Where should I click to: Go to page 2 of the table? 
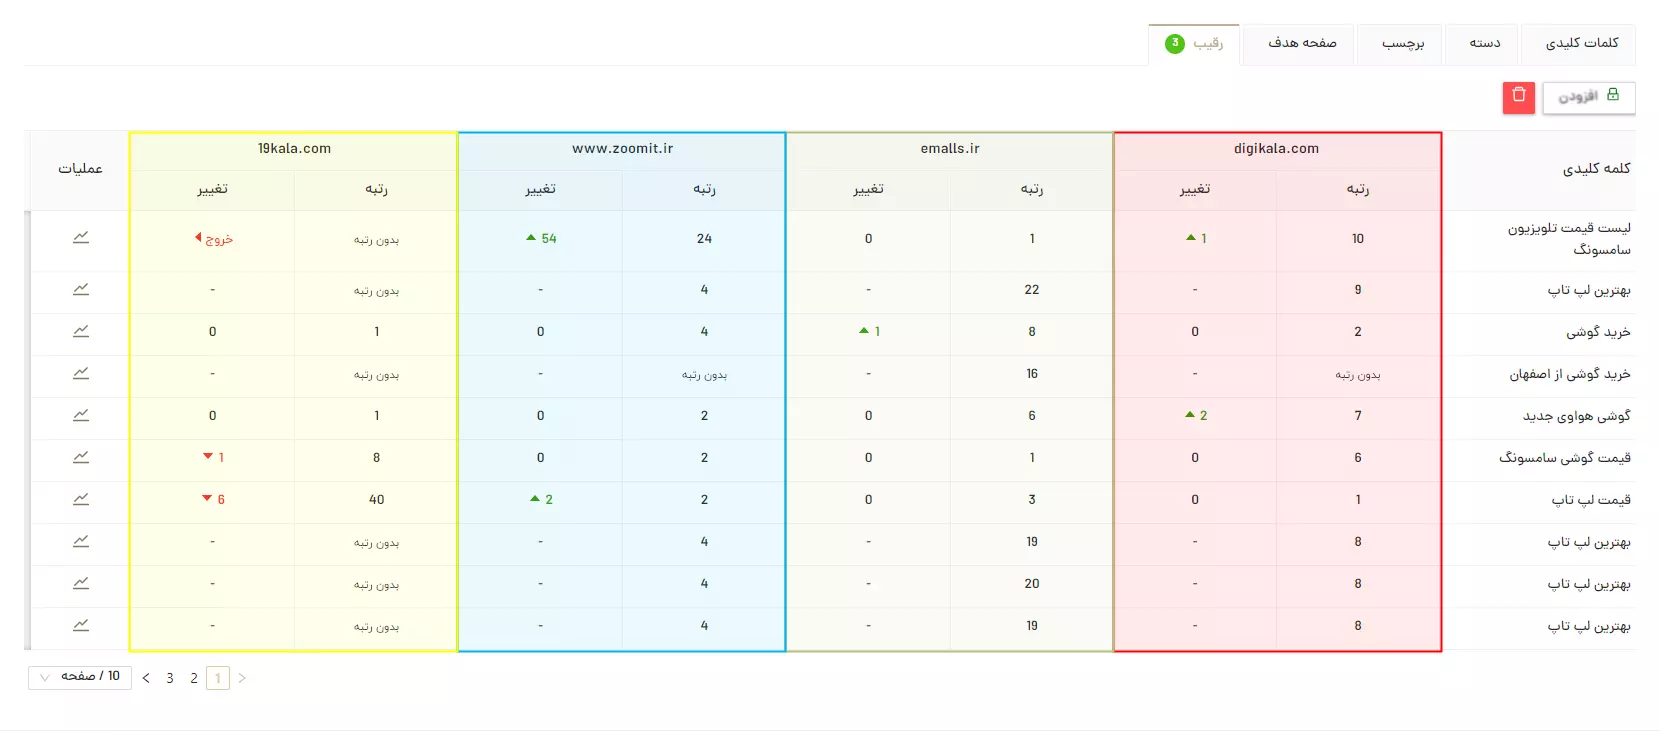click(x=194, y=678)
